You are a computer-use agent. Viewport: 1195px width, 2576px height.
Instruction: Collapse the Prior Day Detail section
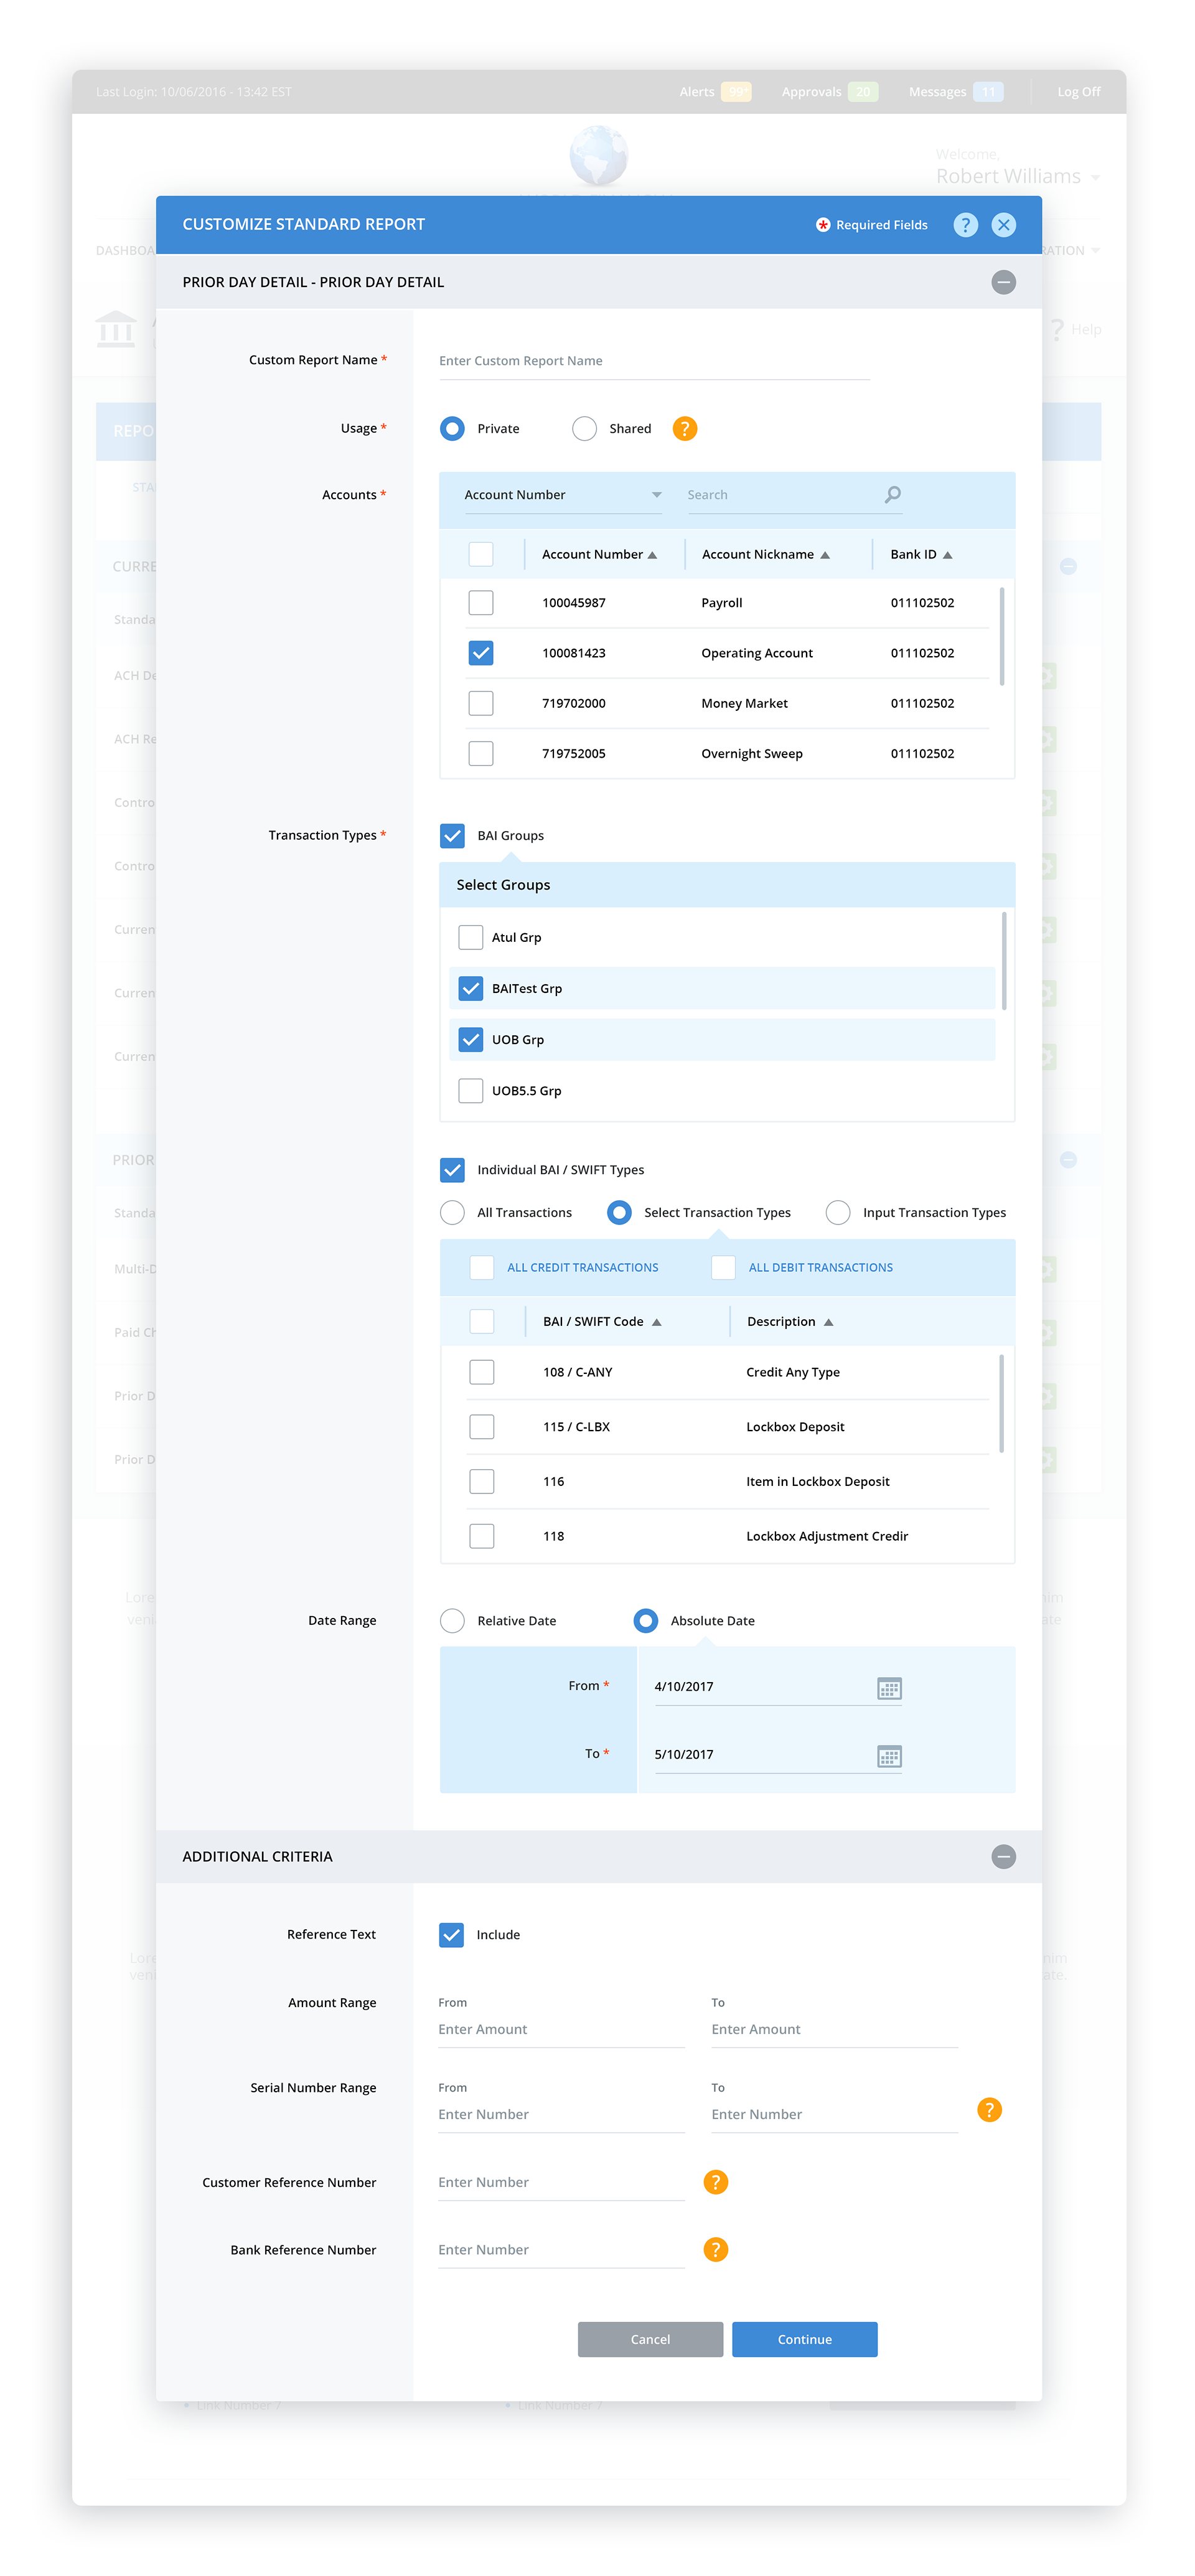click(1003, 282)
